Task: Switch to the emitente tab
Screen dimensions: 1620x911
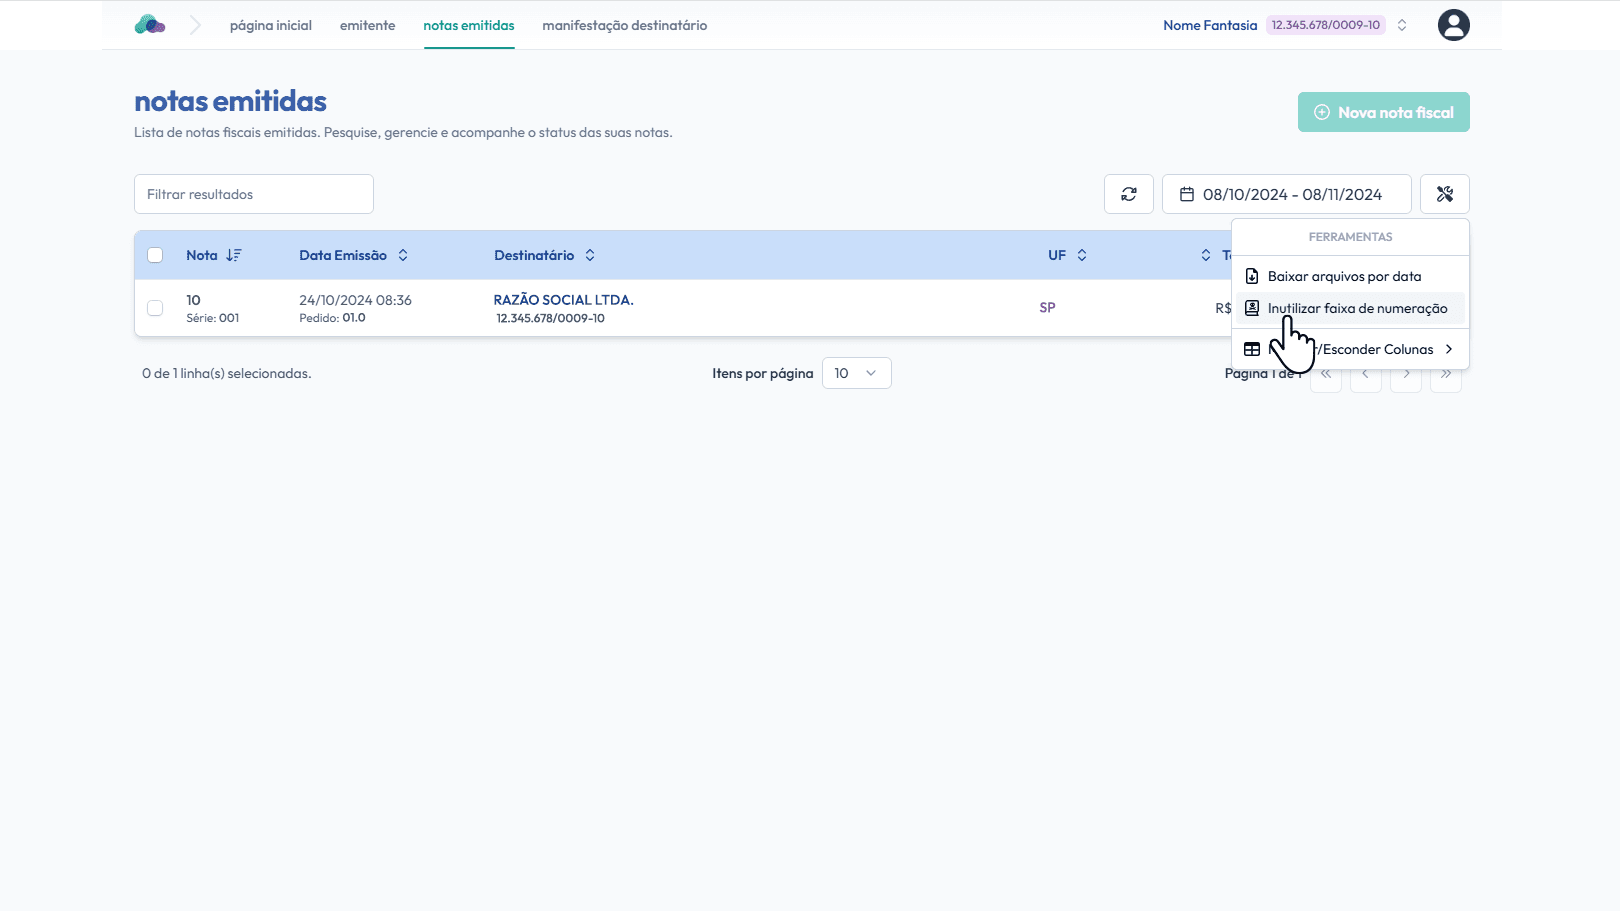Action: (367, 25)
